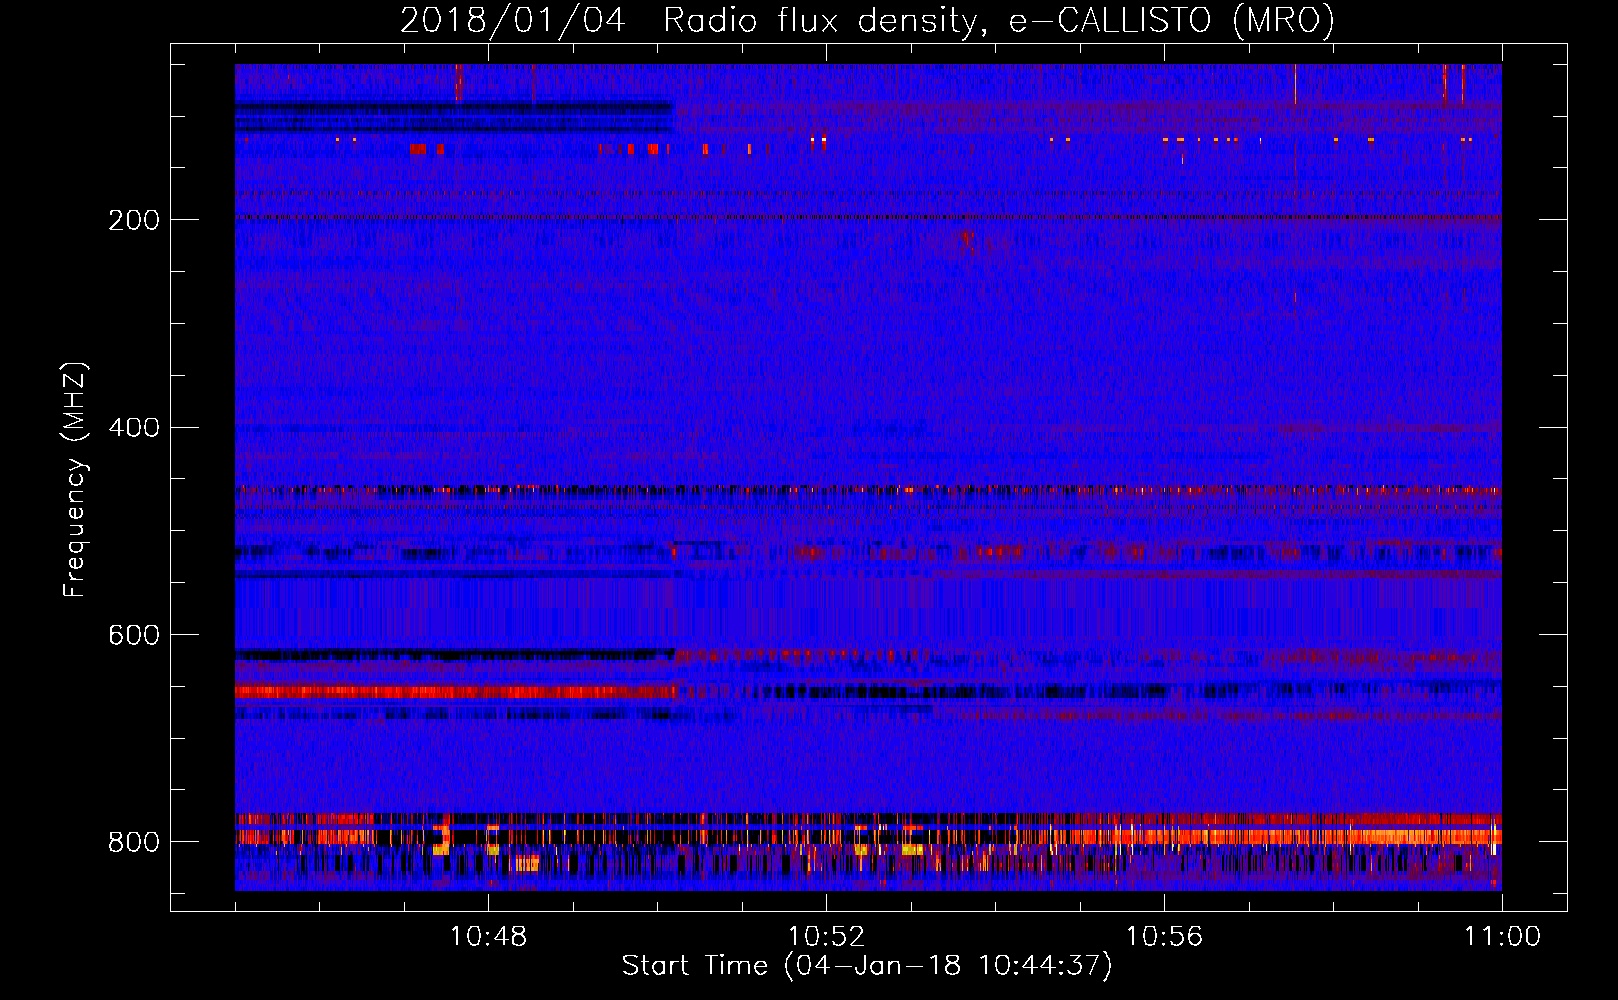Select the '800' frequency axis label
Screen dimensions: 1618x1000
pos(133,842)
